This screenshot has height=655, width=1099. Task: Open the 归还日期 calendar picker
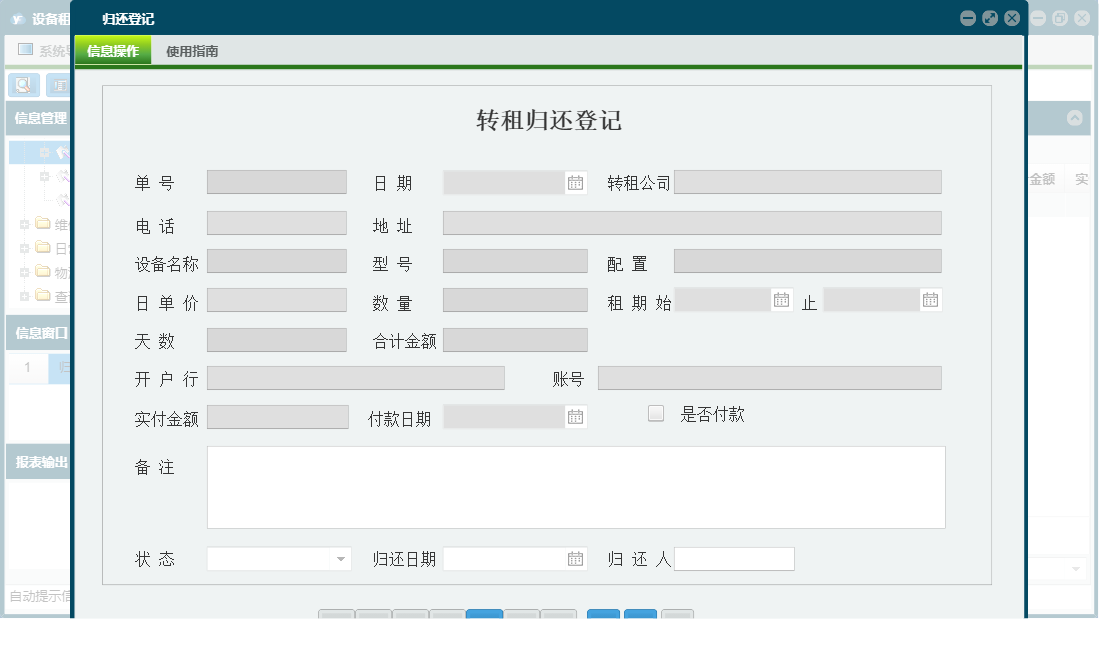(x=575, y=559)
